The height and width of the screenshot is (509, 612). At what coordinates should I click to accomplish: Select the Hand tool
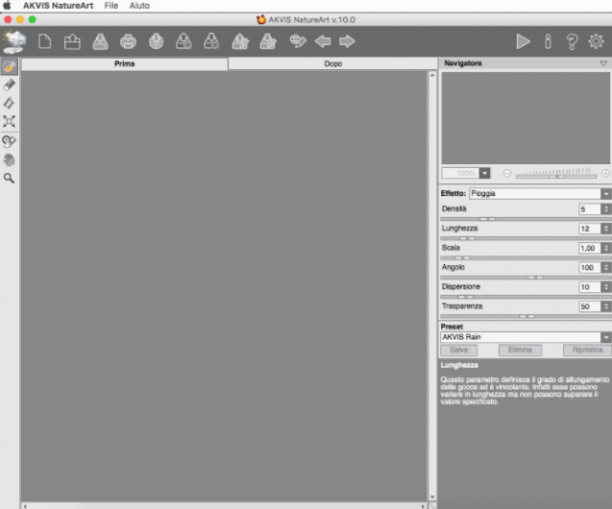pyautogui.click(x=9, y=160)
